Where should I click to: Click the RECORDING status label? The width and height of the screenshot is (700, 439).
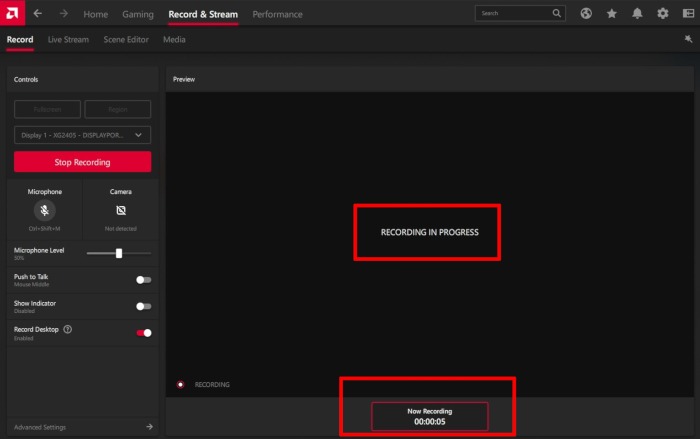[x=212, y=385]
